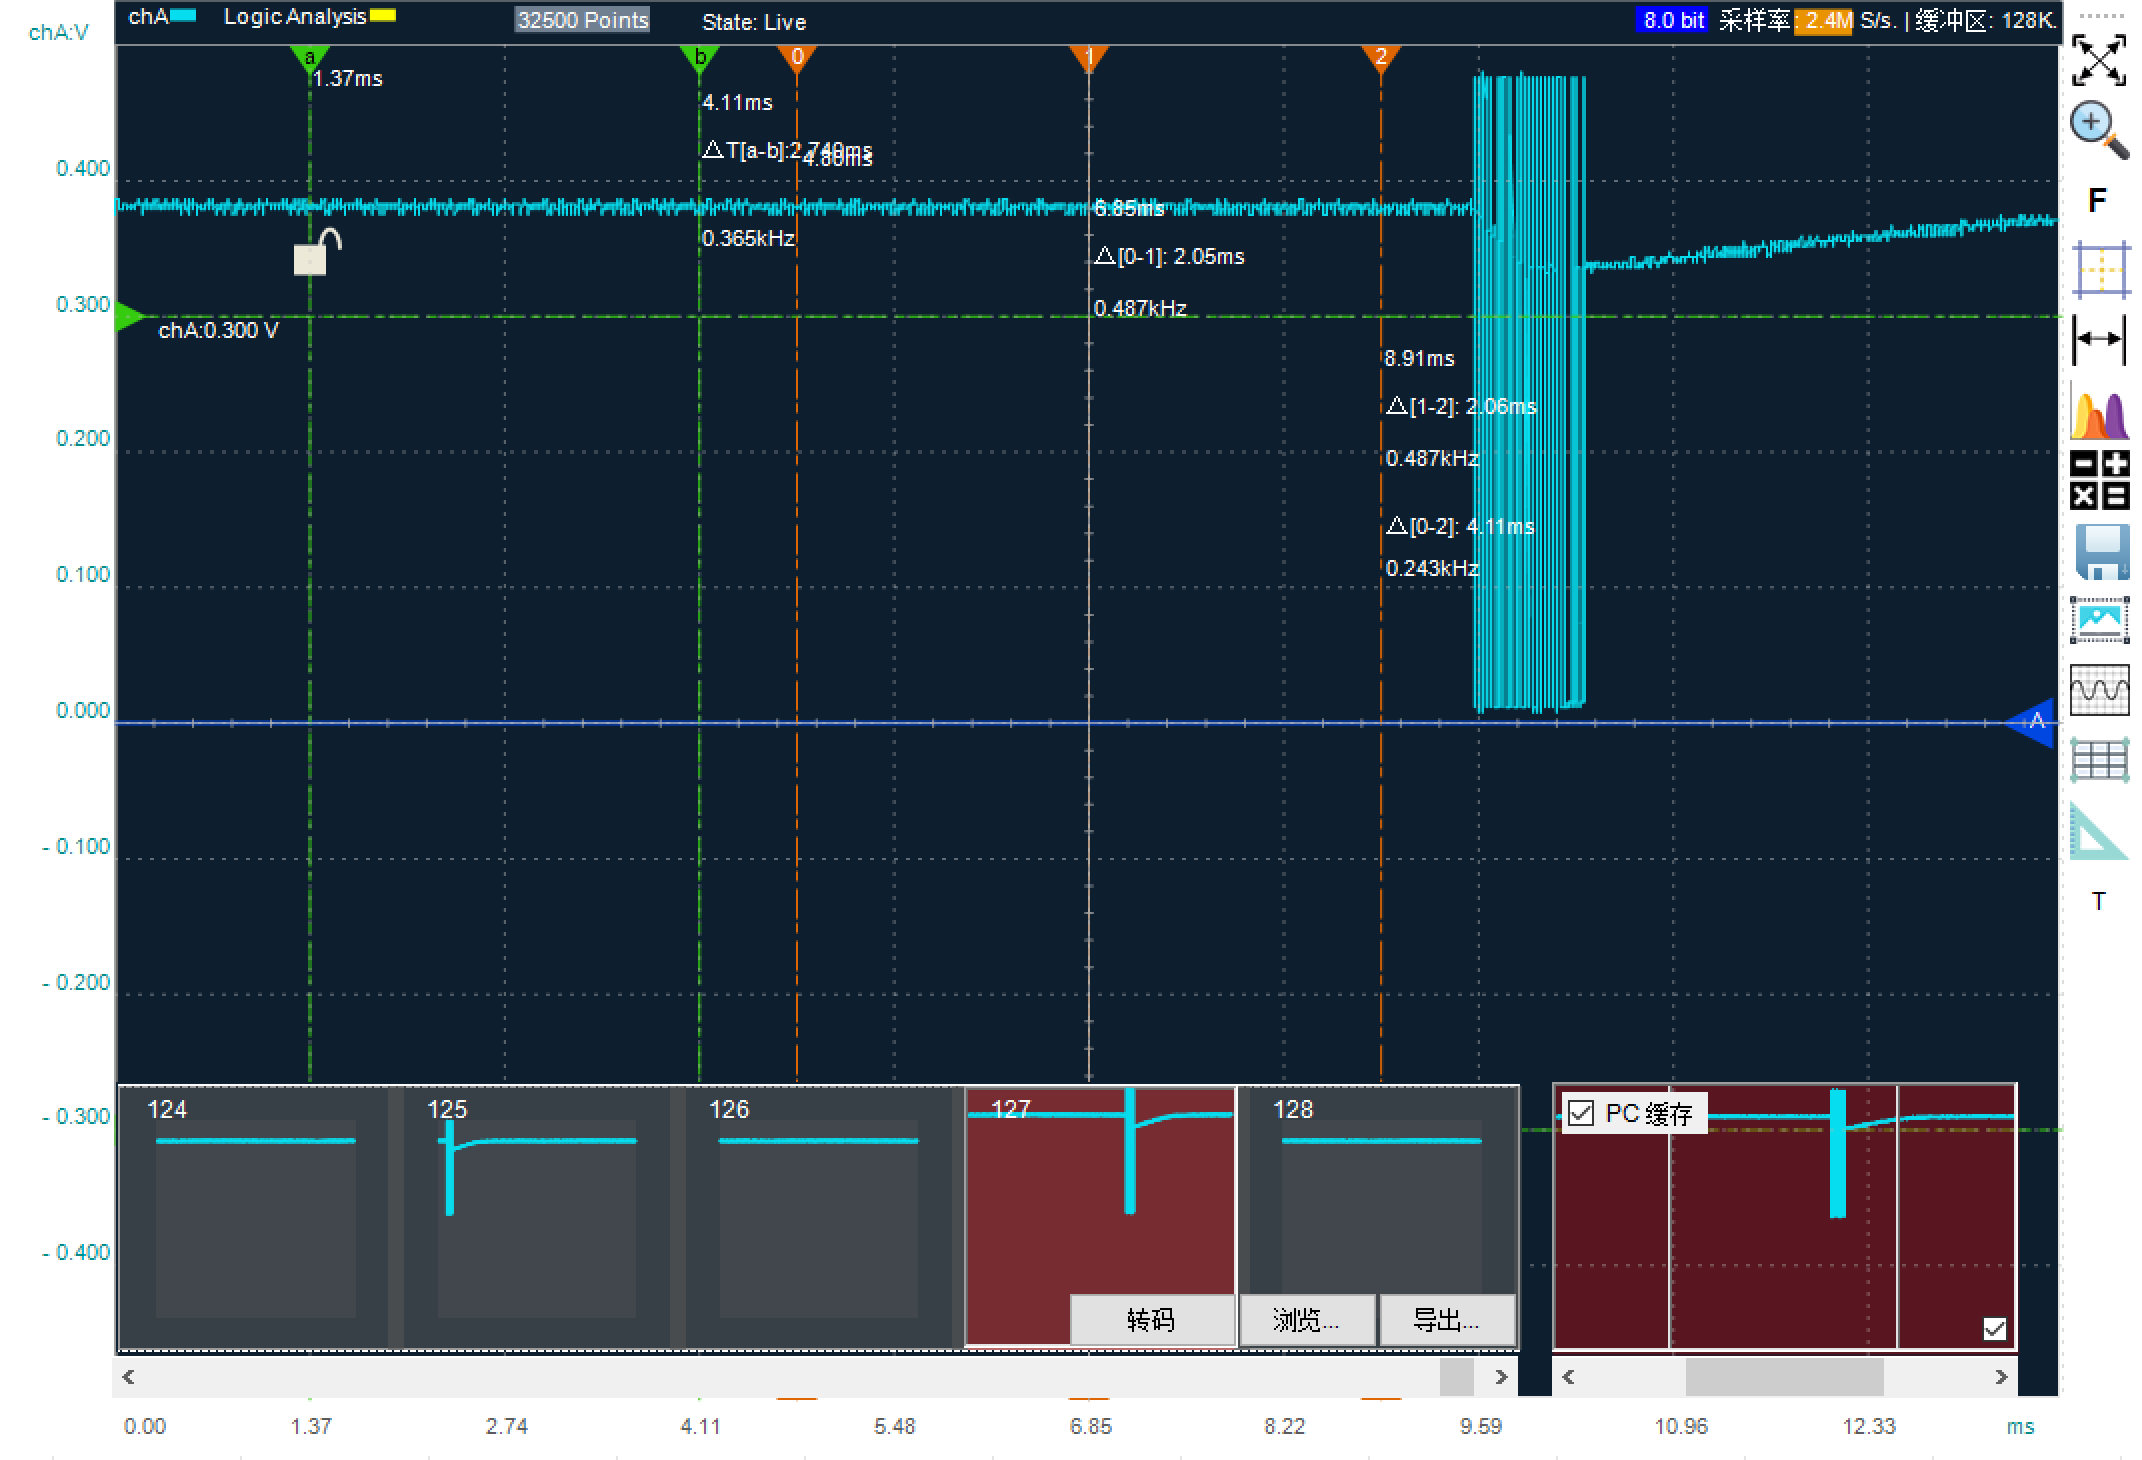Click left arrow of thumbnail strip scrollbar
2142x1460 pixels.
129,1377
